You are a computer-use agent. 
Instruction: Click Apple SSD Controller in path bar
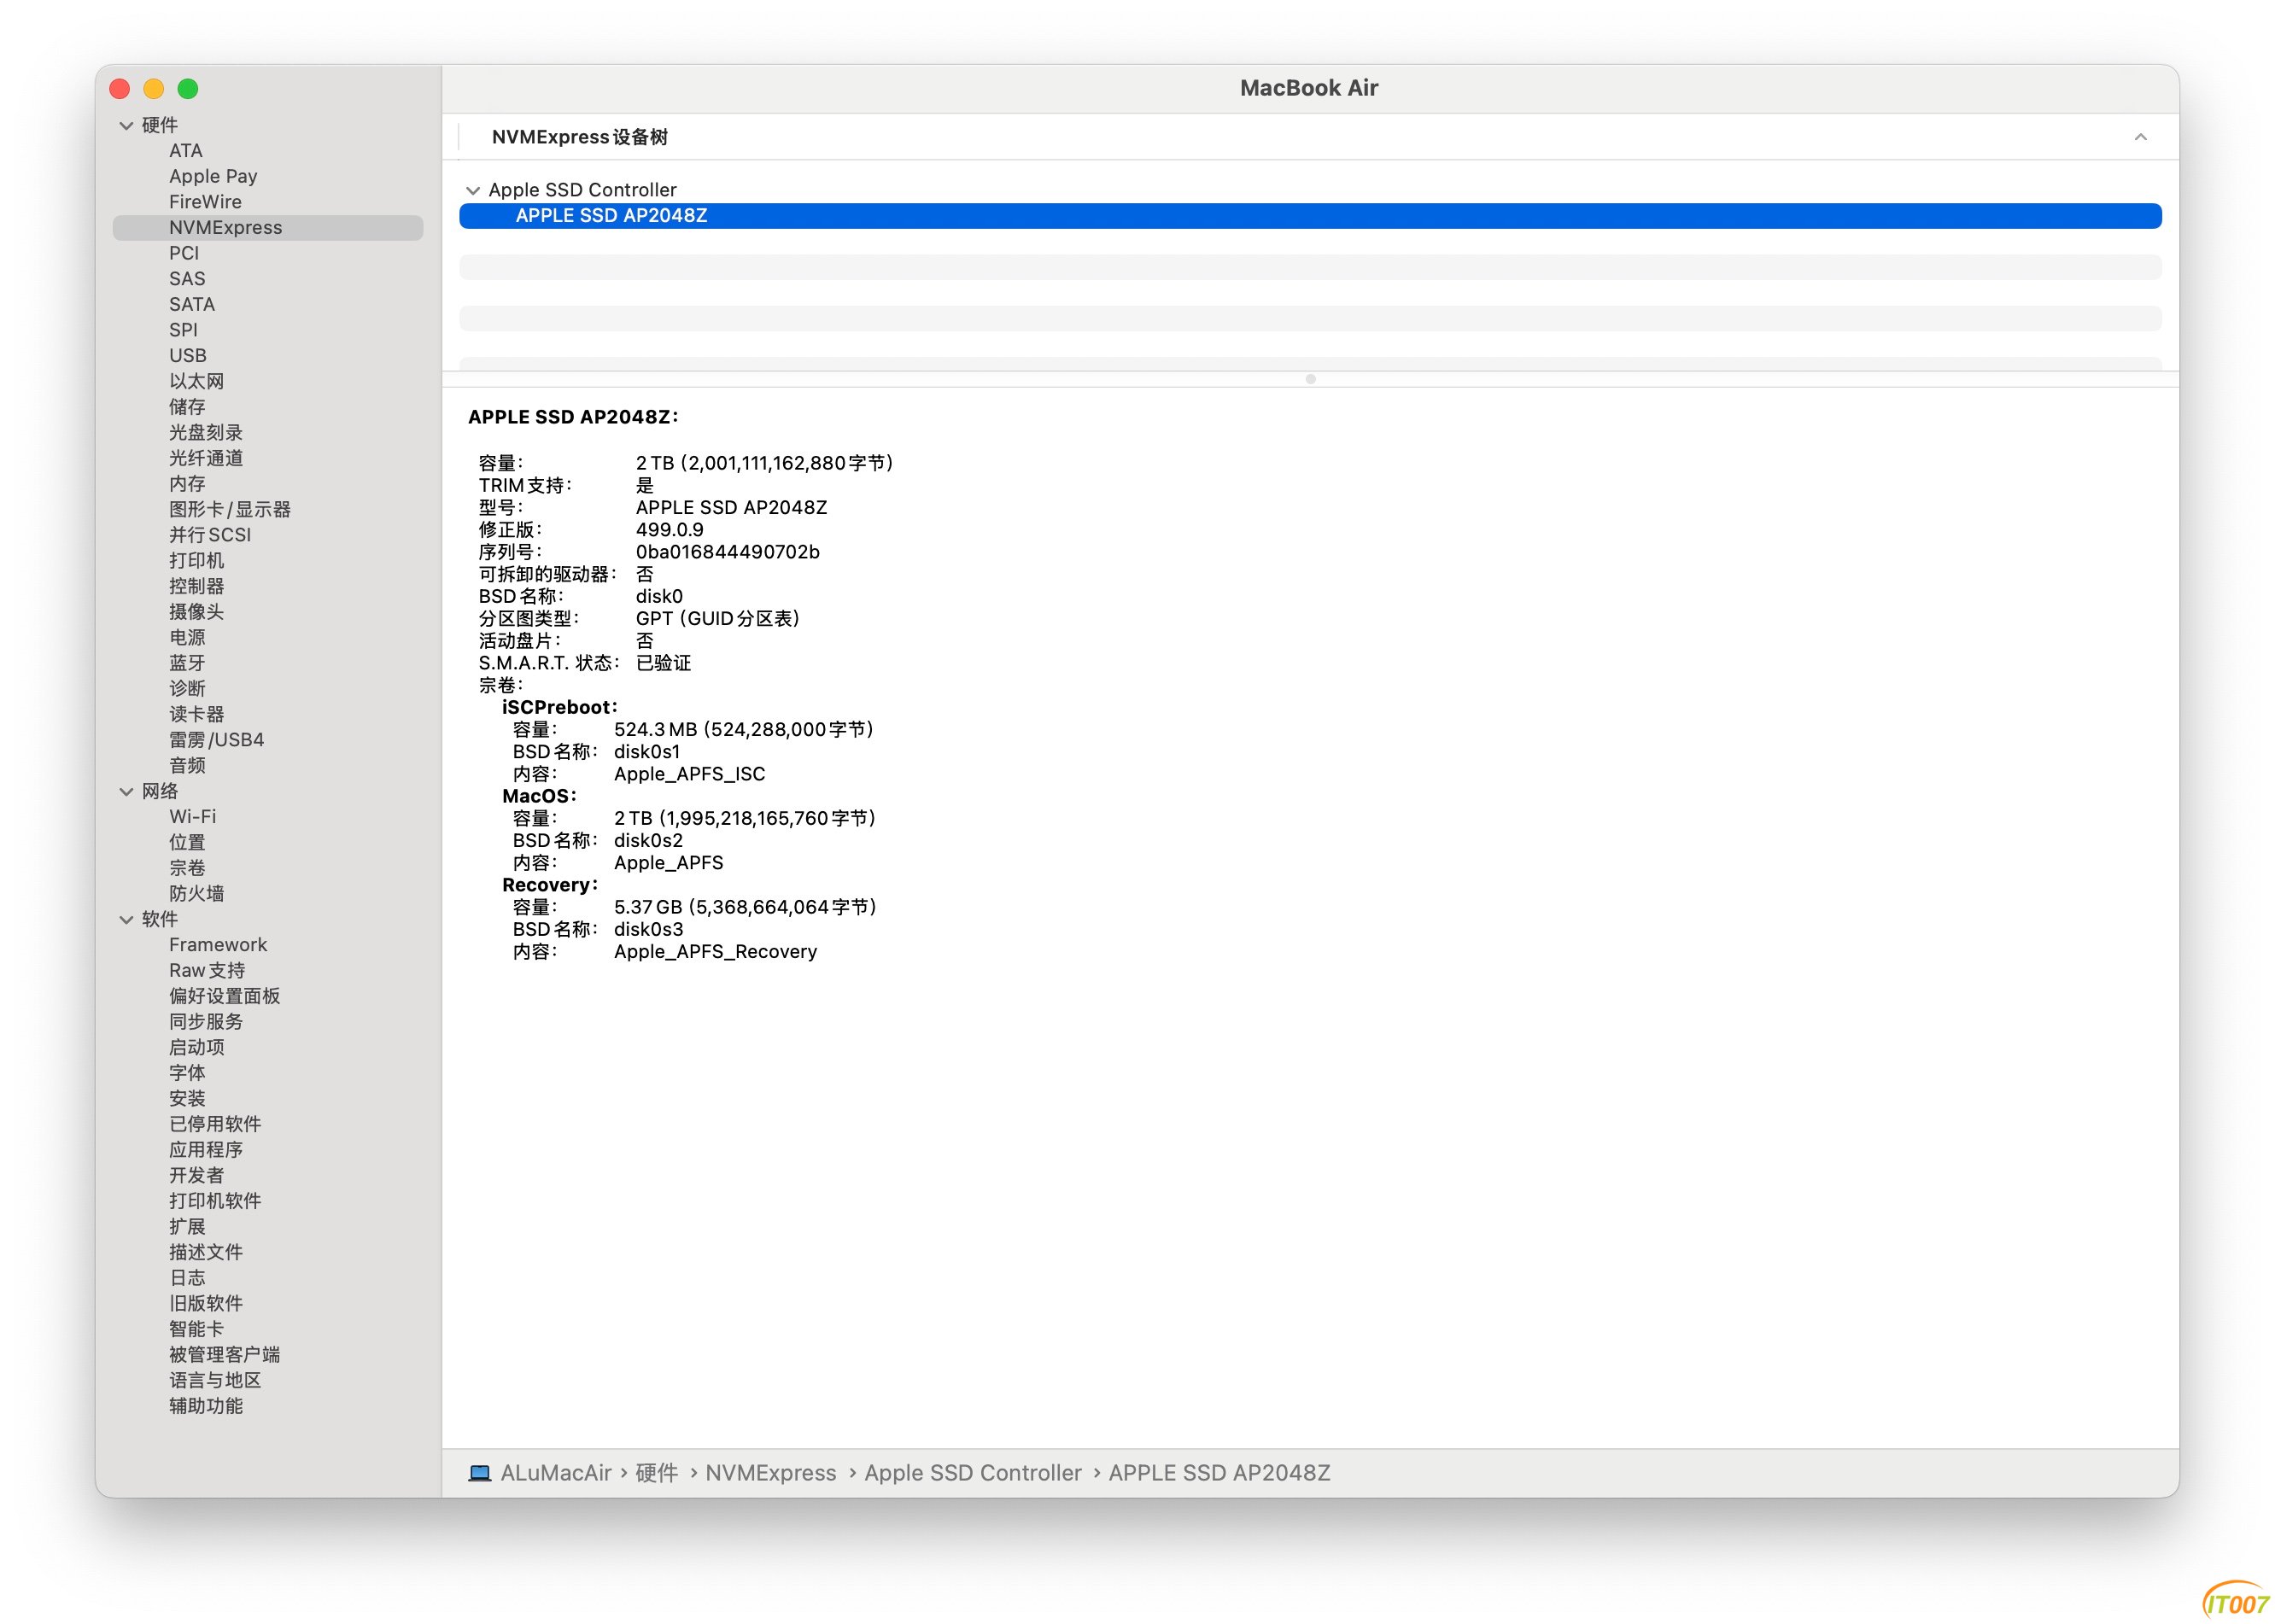(x=973, y=1473)
